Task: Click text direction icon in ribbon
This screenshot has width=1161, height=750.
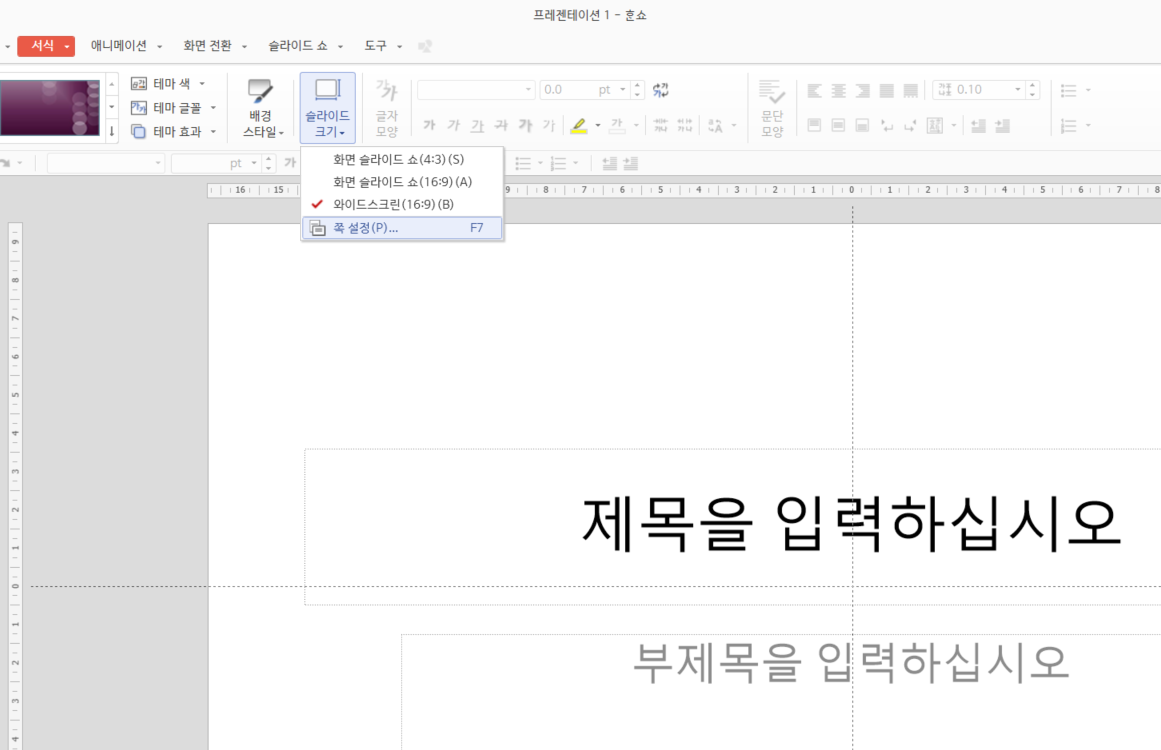Action: (x=934, y=126)
